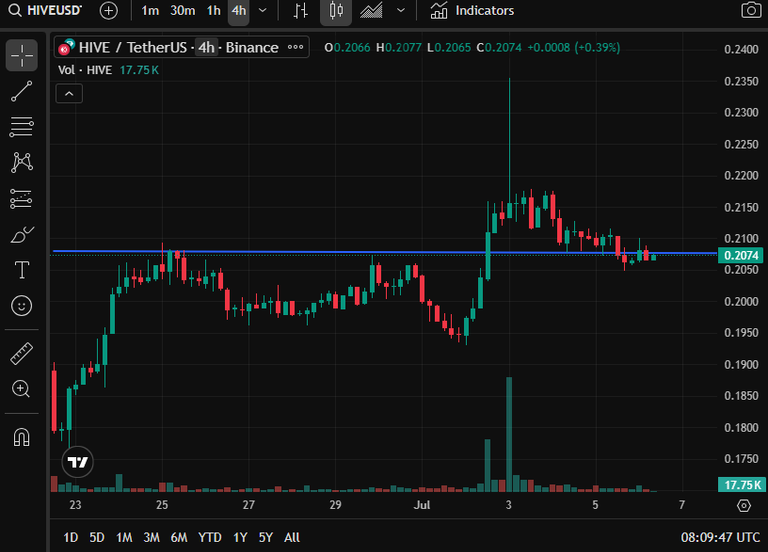Set the range to All
Screen dimensions: 768x552
(x=292, y=537)
